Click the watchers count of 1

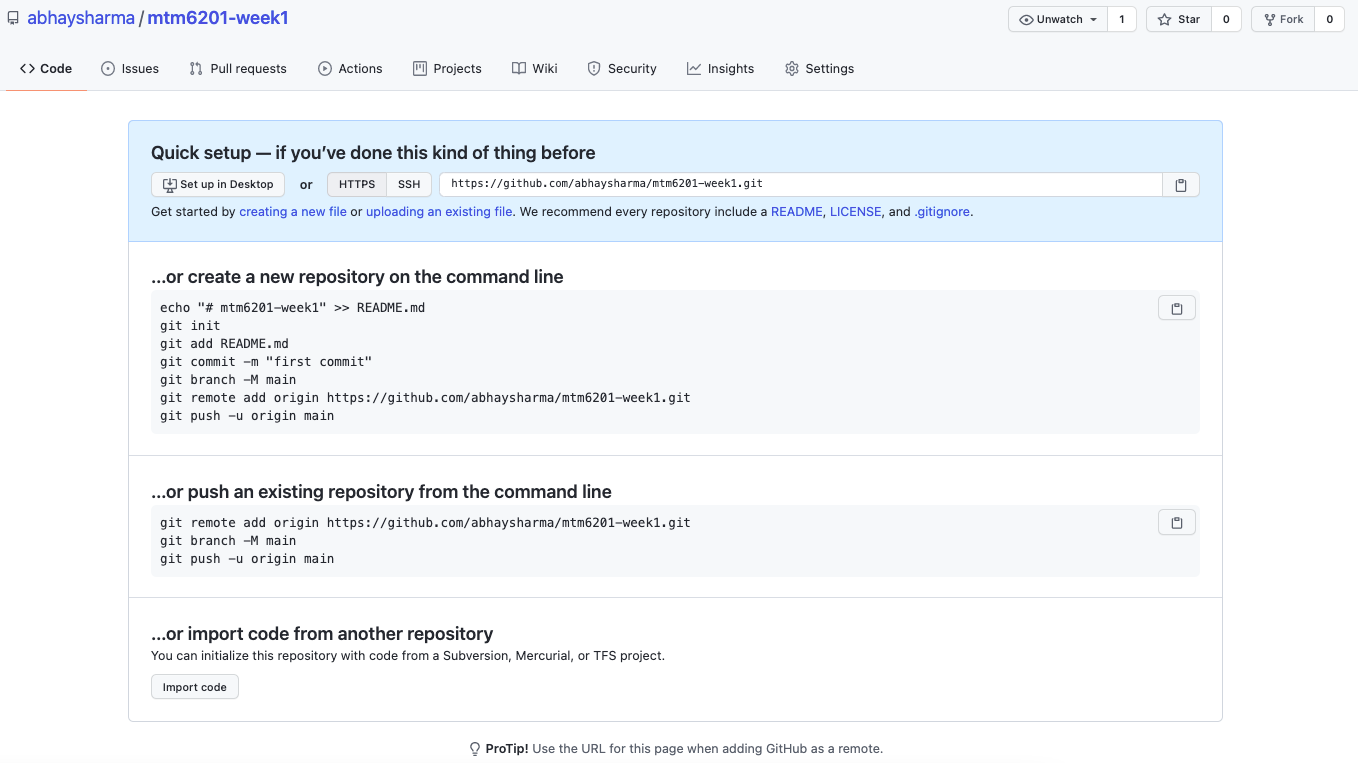coord(1122,19)
